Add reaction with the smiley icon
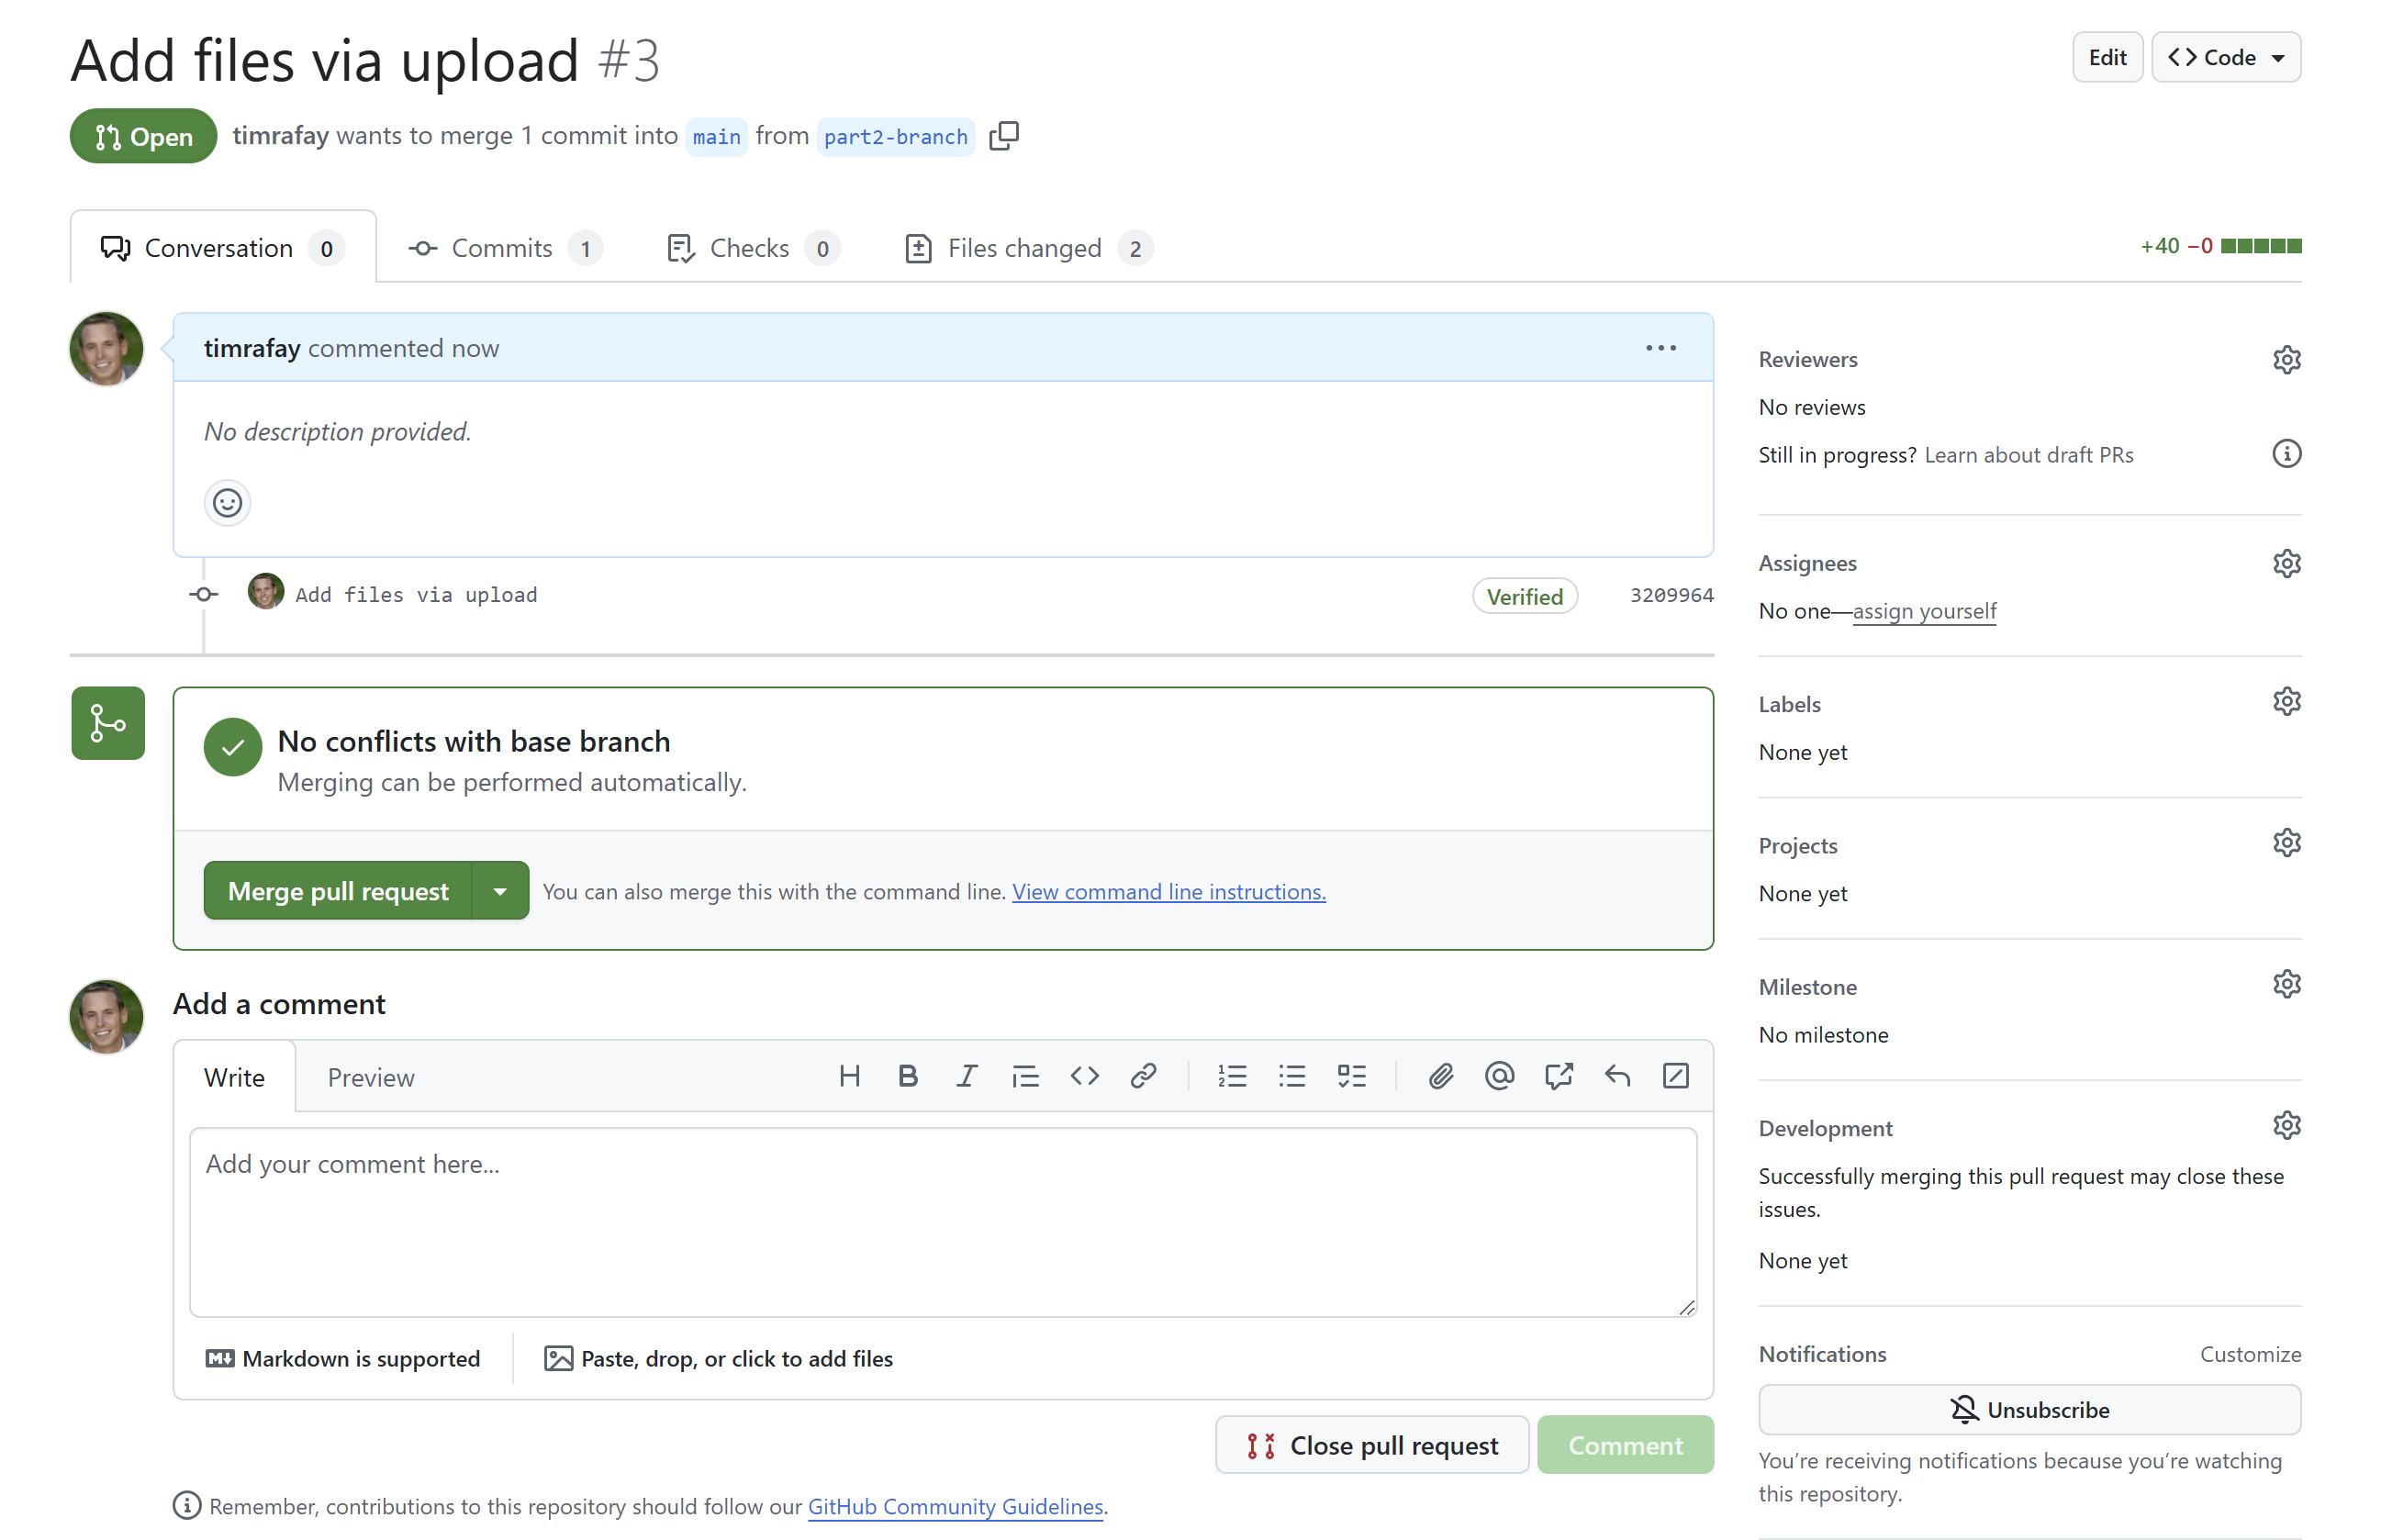The width and height of the screenshot is (2381, 1540). tap(227, 503)
